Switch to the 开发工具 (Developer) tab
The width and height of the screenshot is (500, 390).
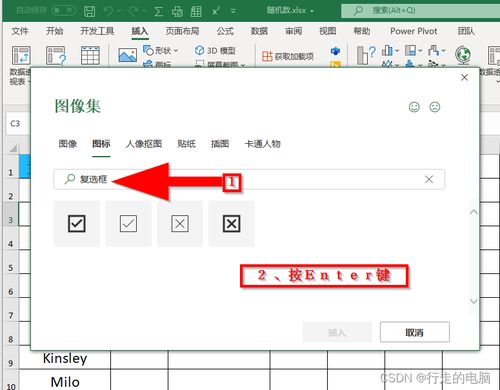pos(97,31)
